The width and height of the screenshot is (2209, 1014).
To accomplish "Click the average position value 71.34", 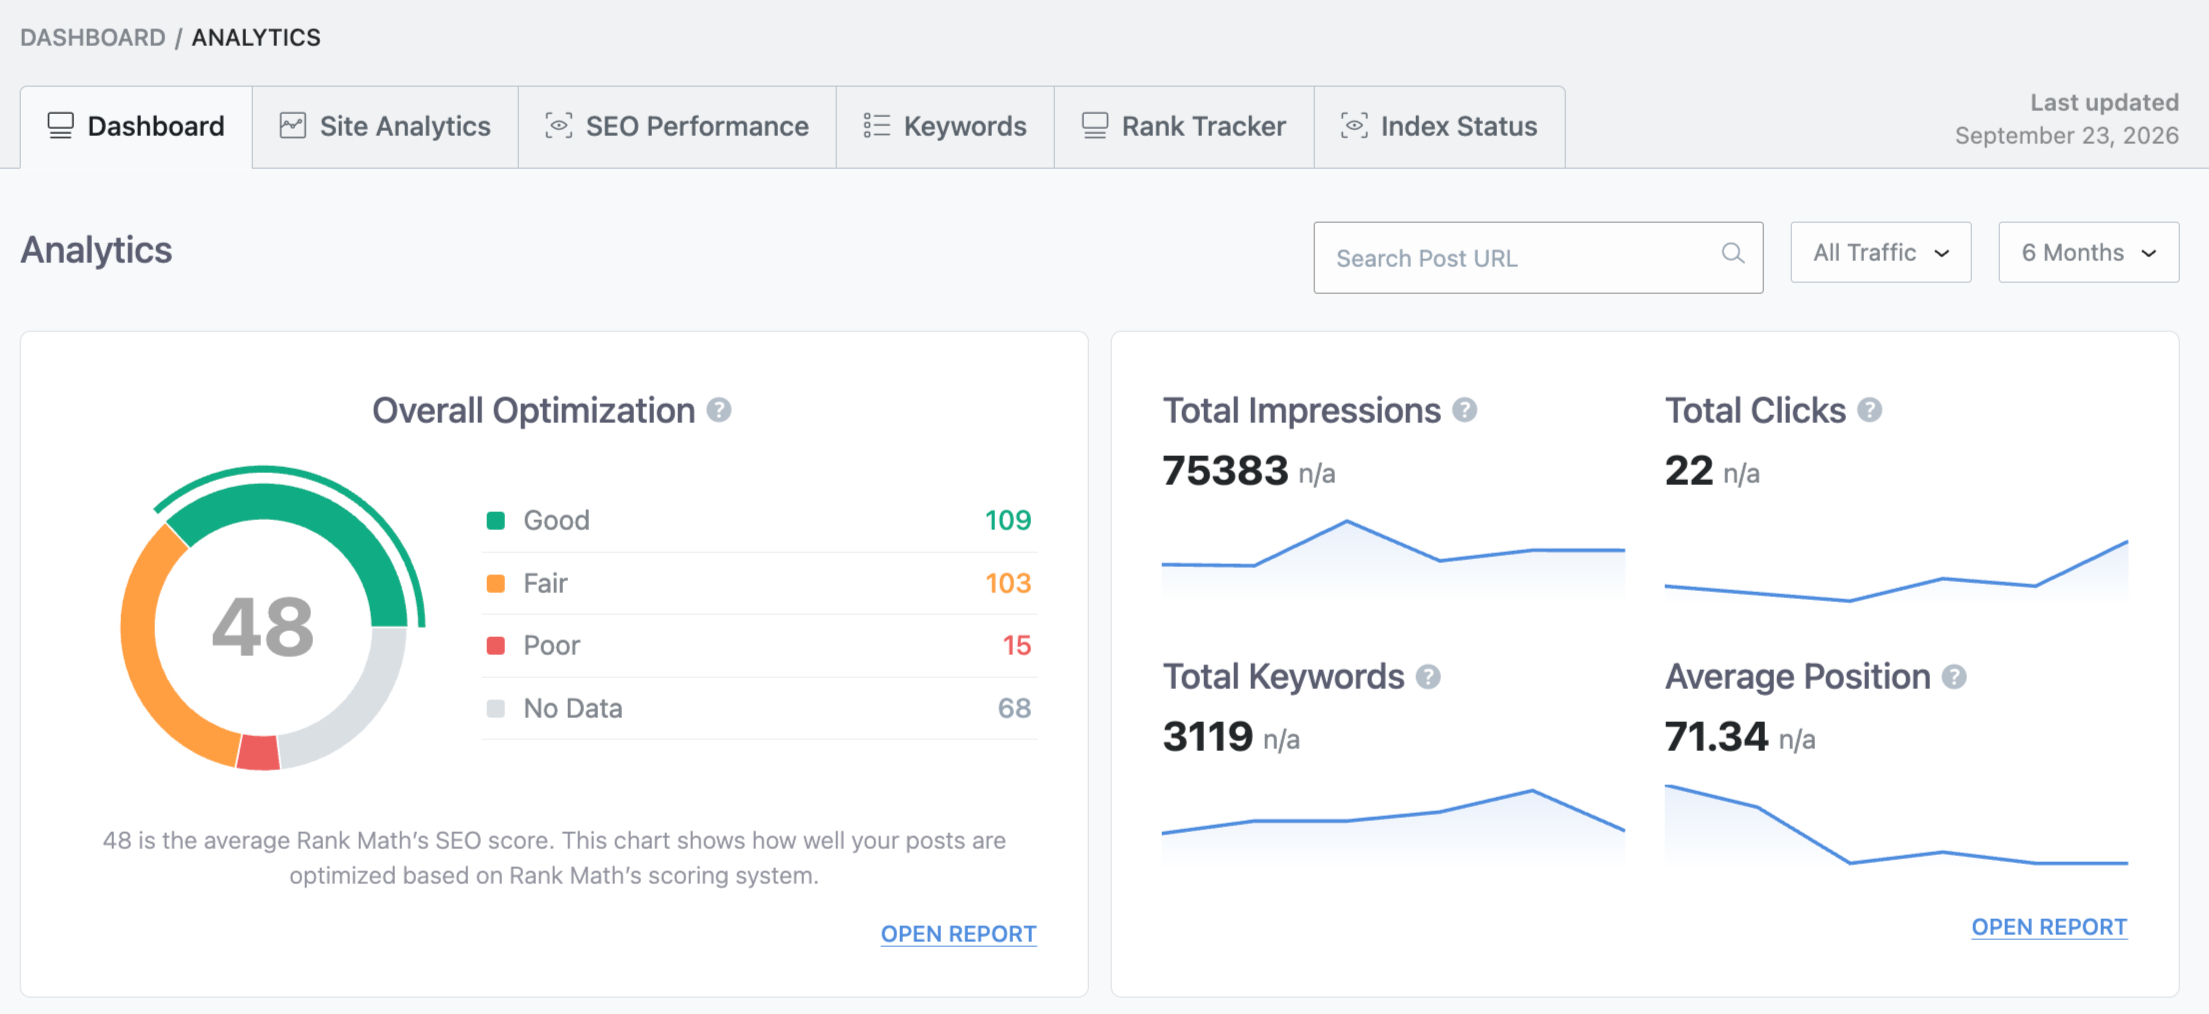I will [x=1716, y=737].
